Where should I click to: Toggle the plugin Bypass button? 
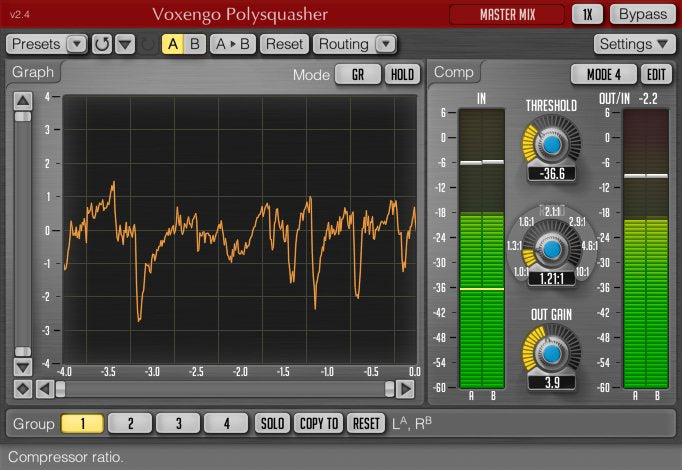641,15
